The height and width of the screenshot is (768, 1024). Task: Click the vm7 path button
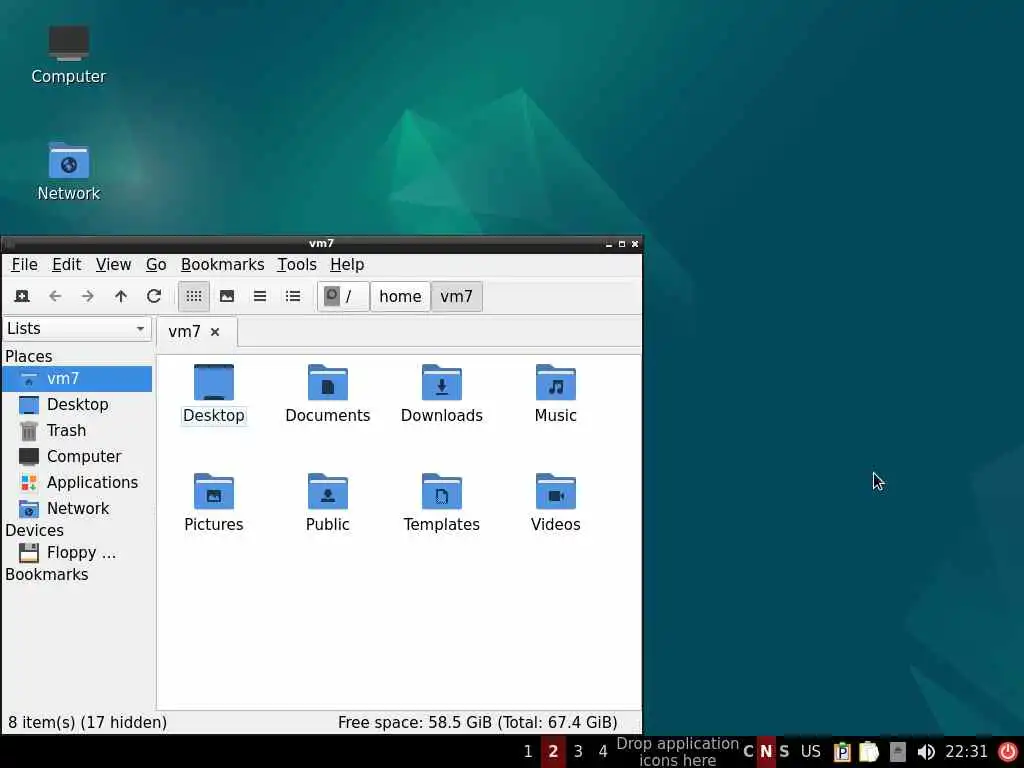456,296
